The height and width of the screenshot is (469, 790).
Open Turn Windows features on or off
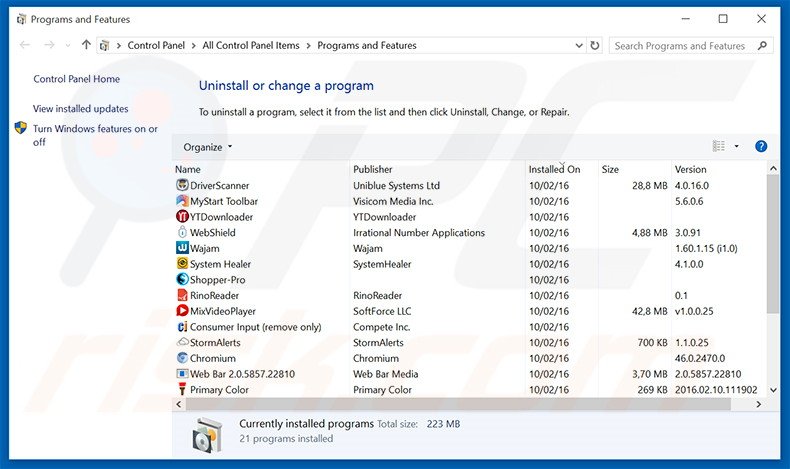tap(95, 135)
